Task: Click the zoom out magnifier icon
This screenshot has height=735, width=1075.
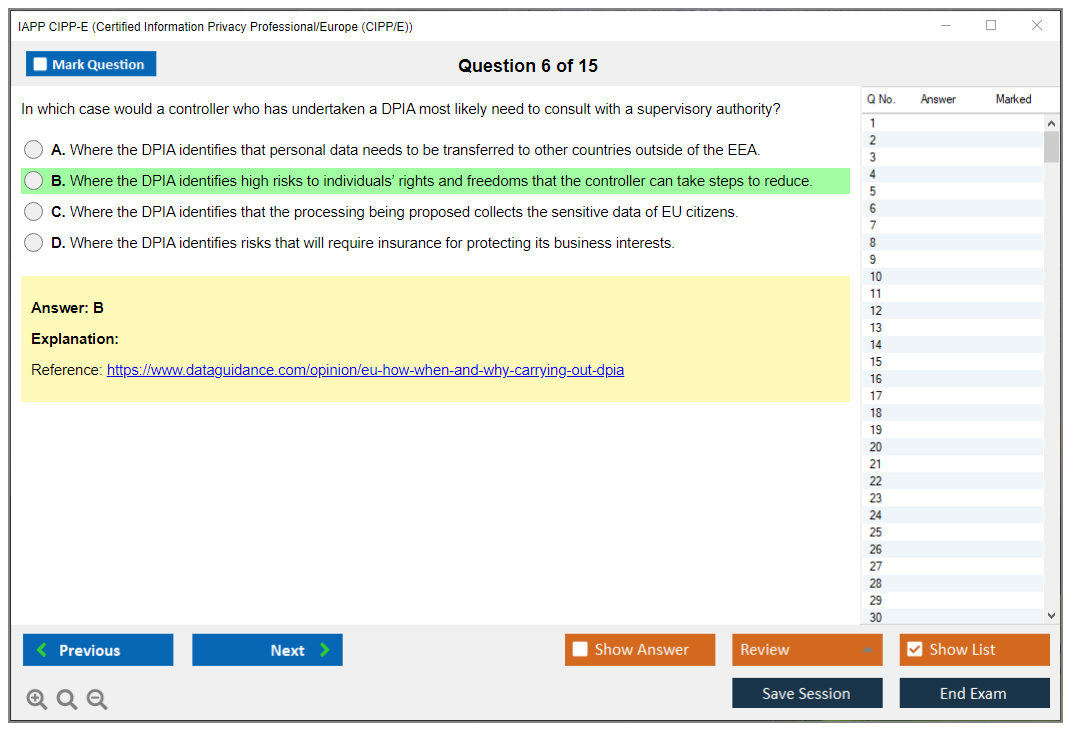Action: (x=97, y=700)
